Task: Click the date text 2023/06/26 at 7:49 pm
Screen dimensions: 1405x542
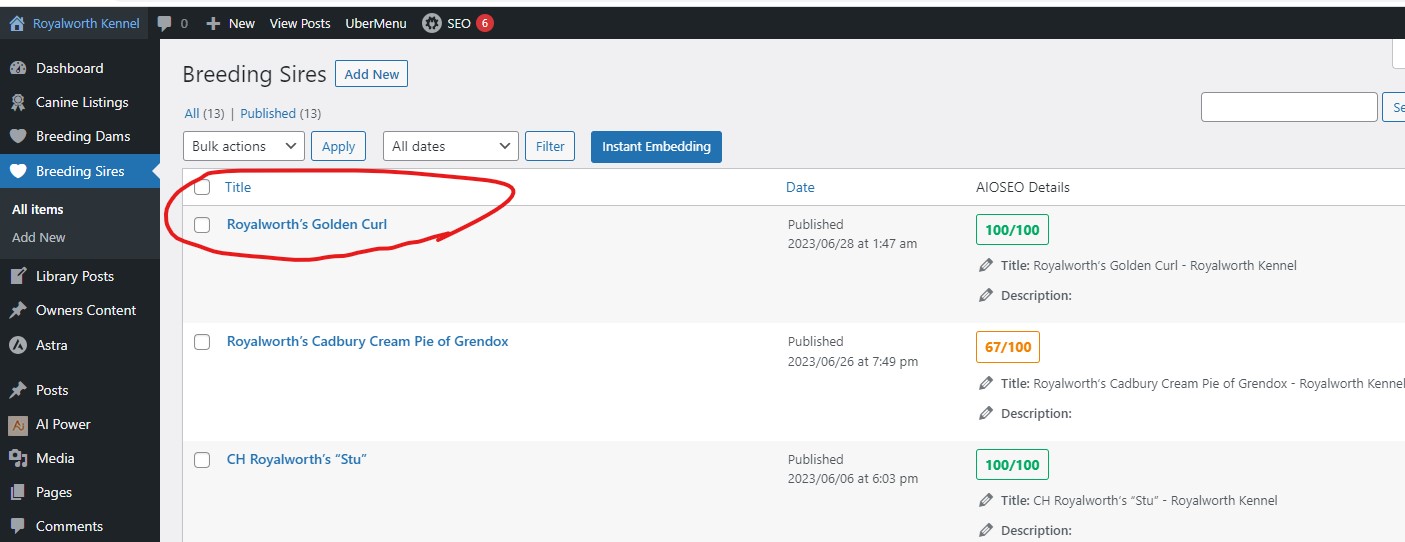Action: [853, 361]
